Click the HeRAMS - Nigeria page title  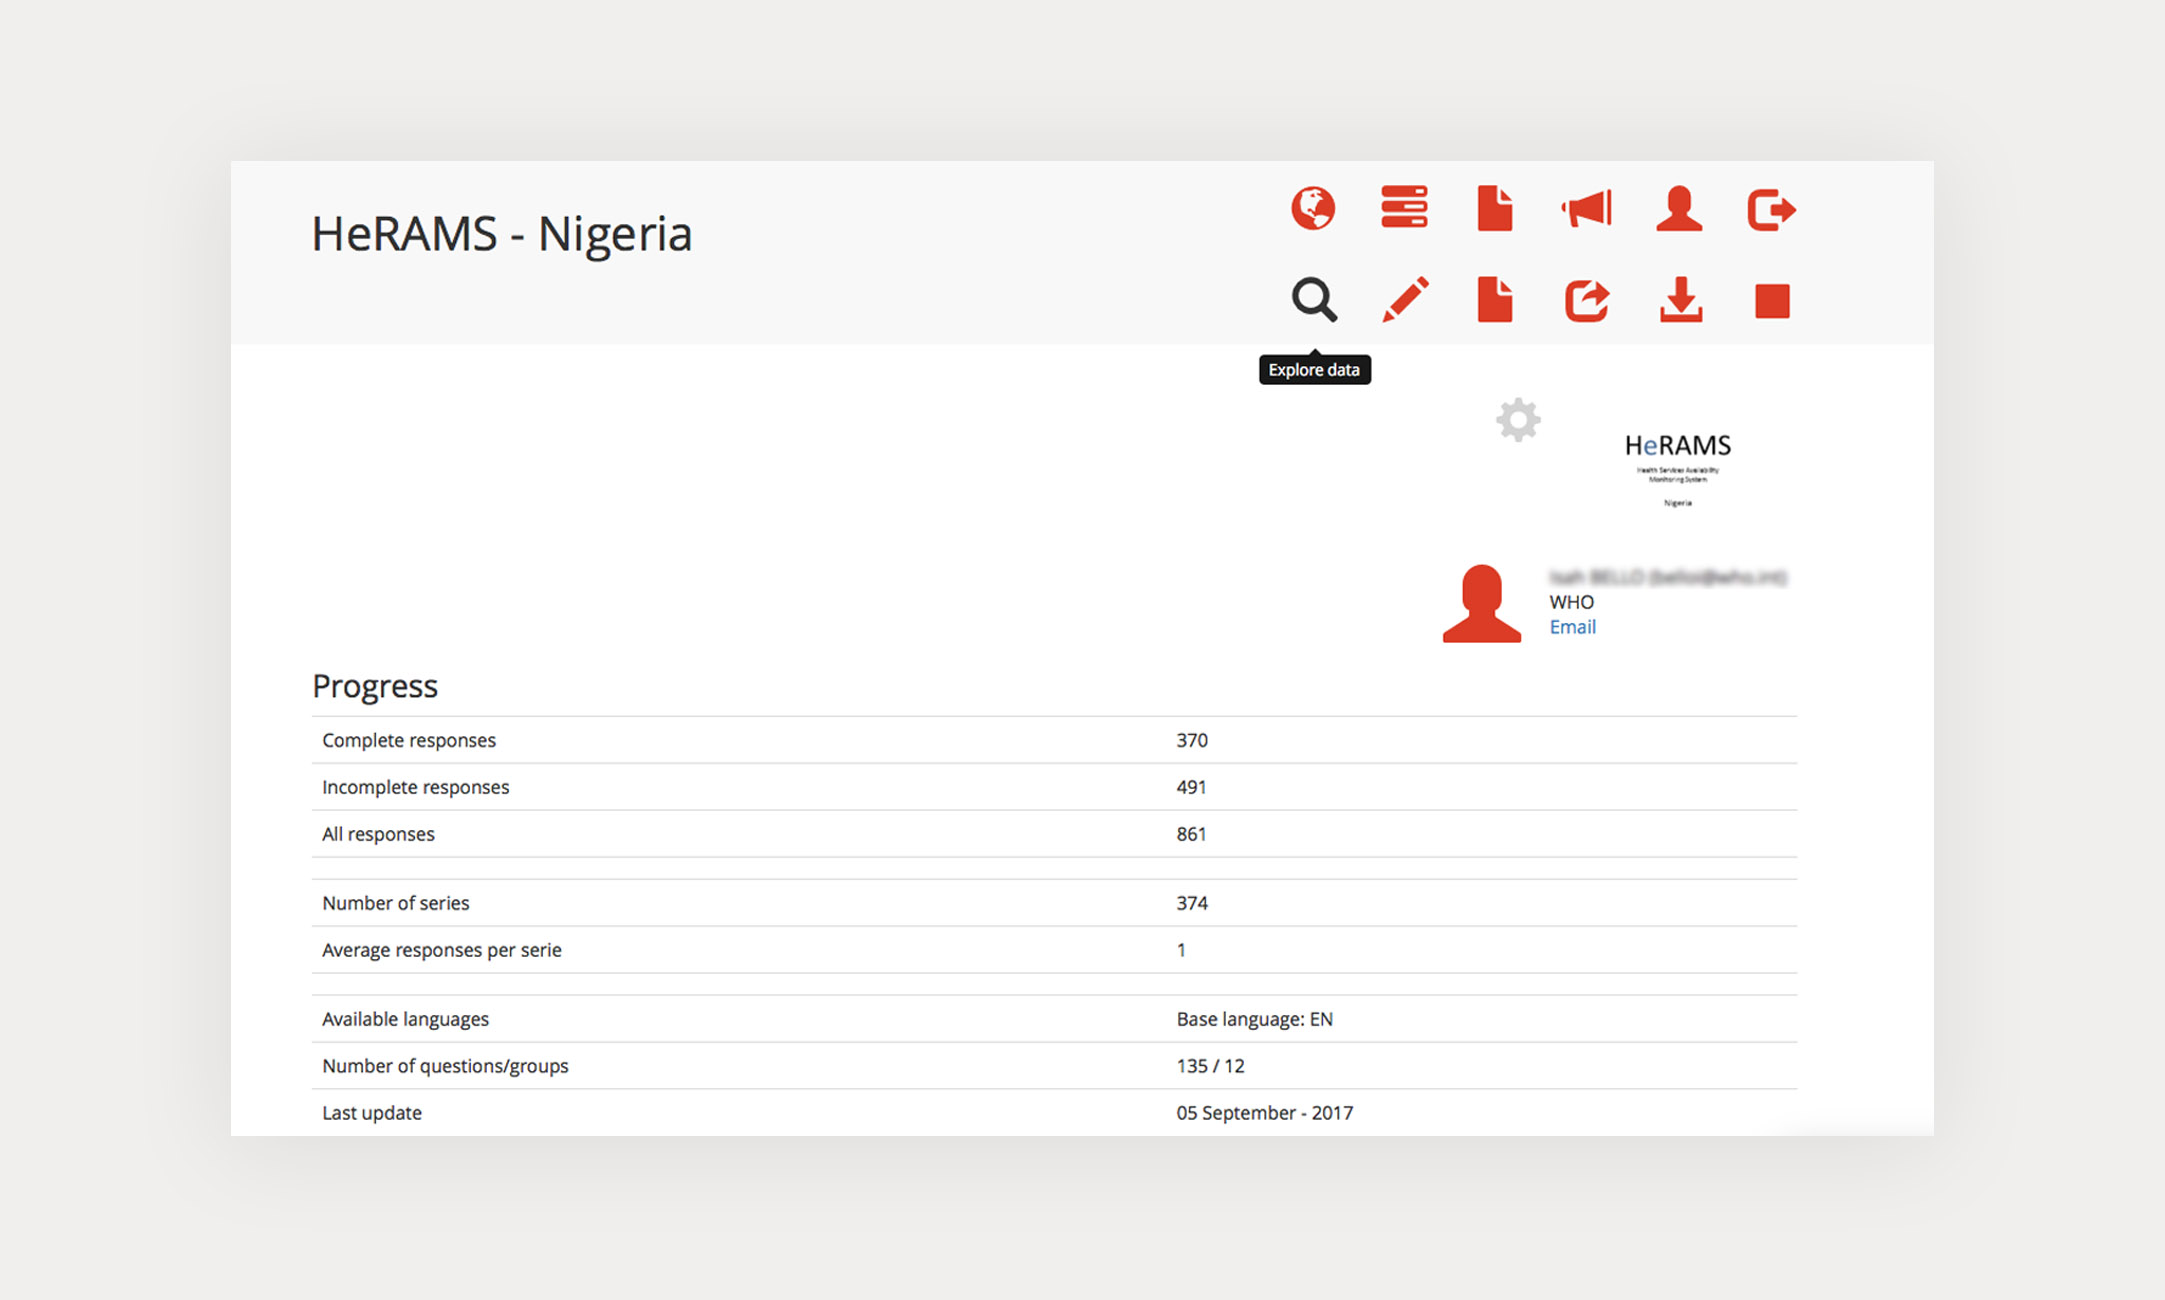[x=501, y=234]
